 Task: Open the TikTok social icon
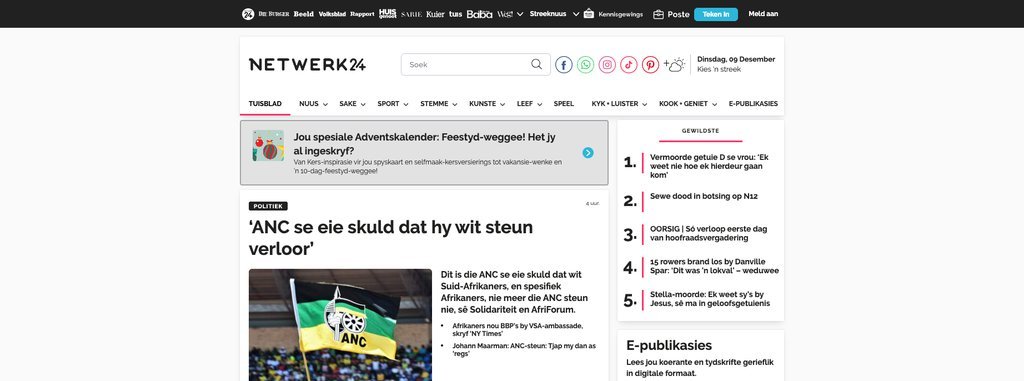(x=629, y=65)
